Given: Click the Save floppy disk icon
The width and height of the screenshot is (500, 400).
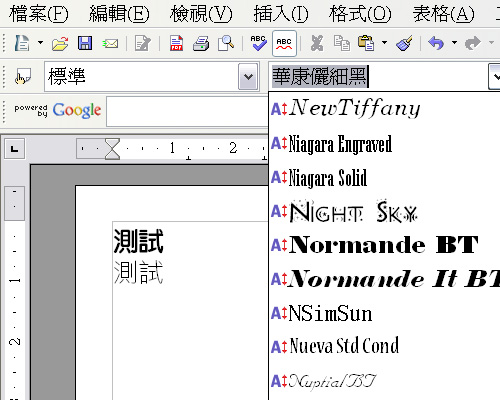Looking at the screenshot, I should (x=85, y=43).
